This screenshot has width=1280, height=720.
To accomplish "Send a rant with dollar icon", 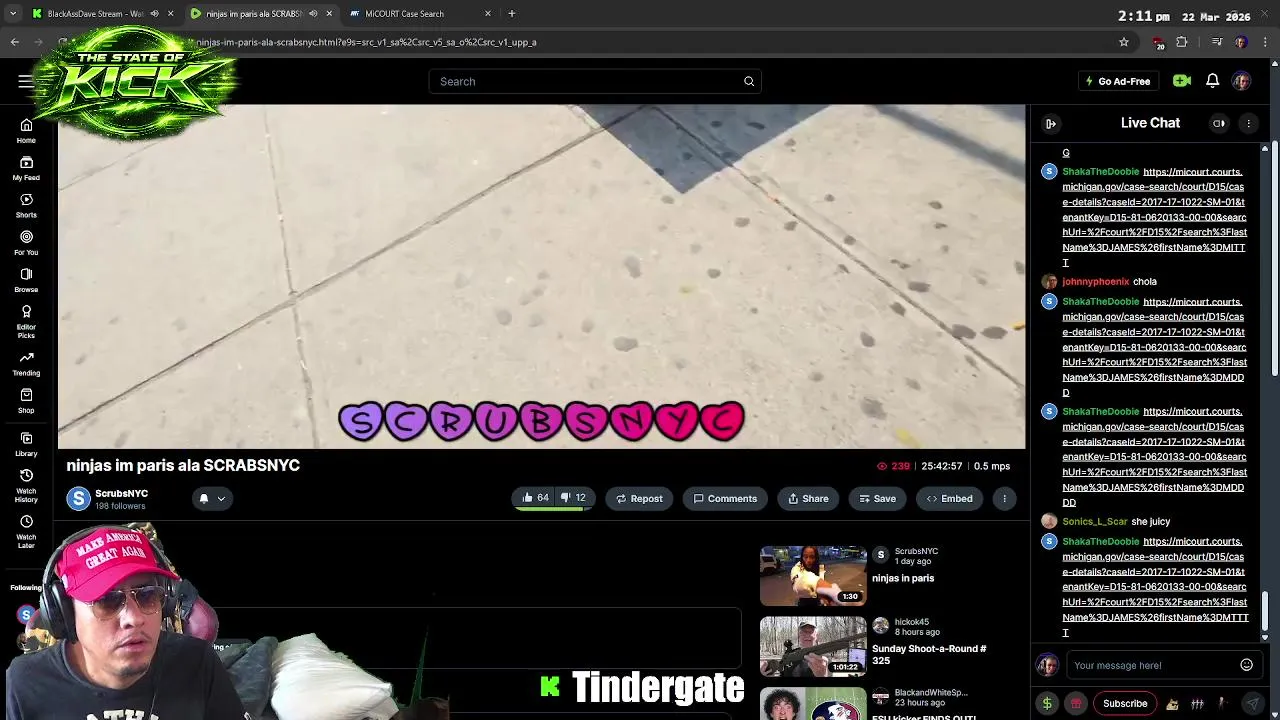I will 1047,703.
